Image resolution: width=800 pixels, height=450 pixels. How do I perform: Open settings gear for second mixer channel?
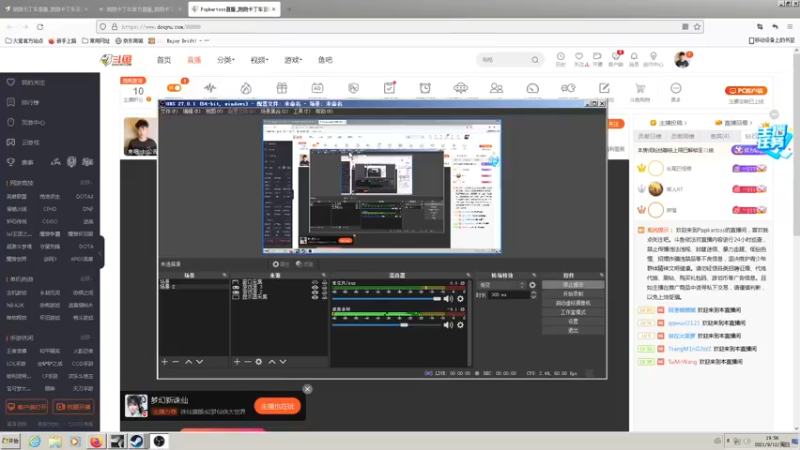click(460, 324)
